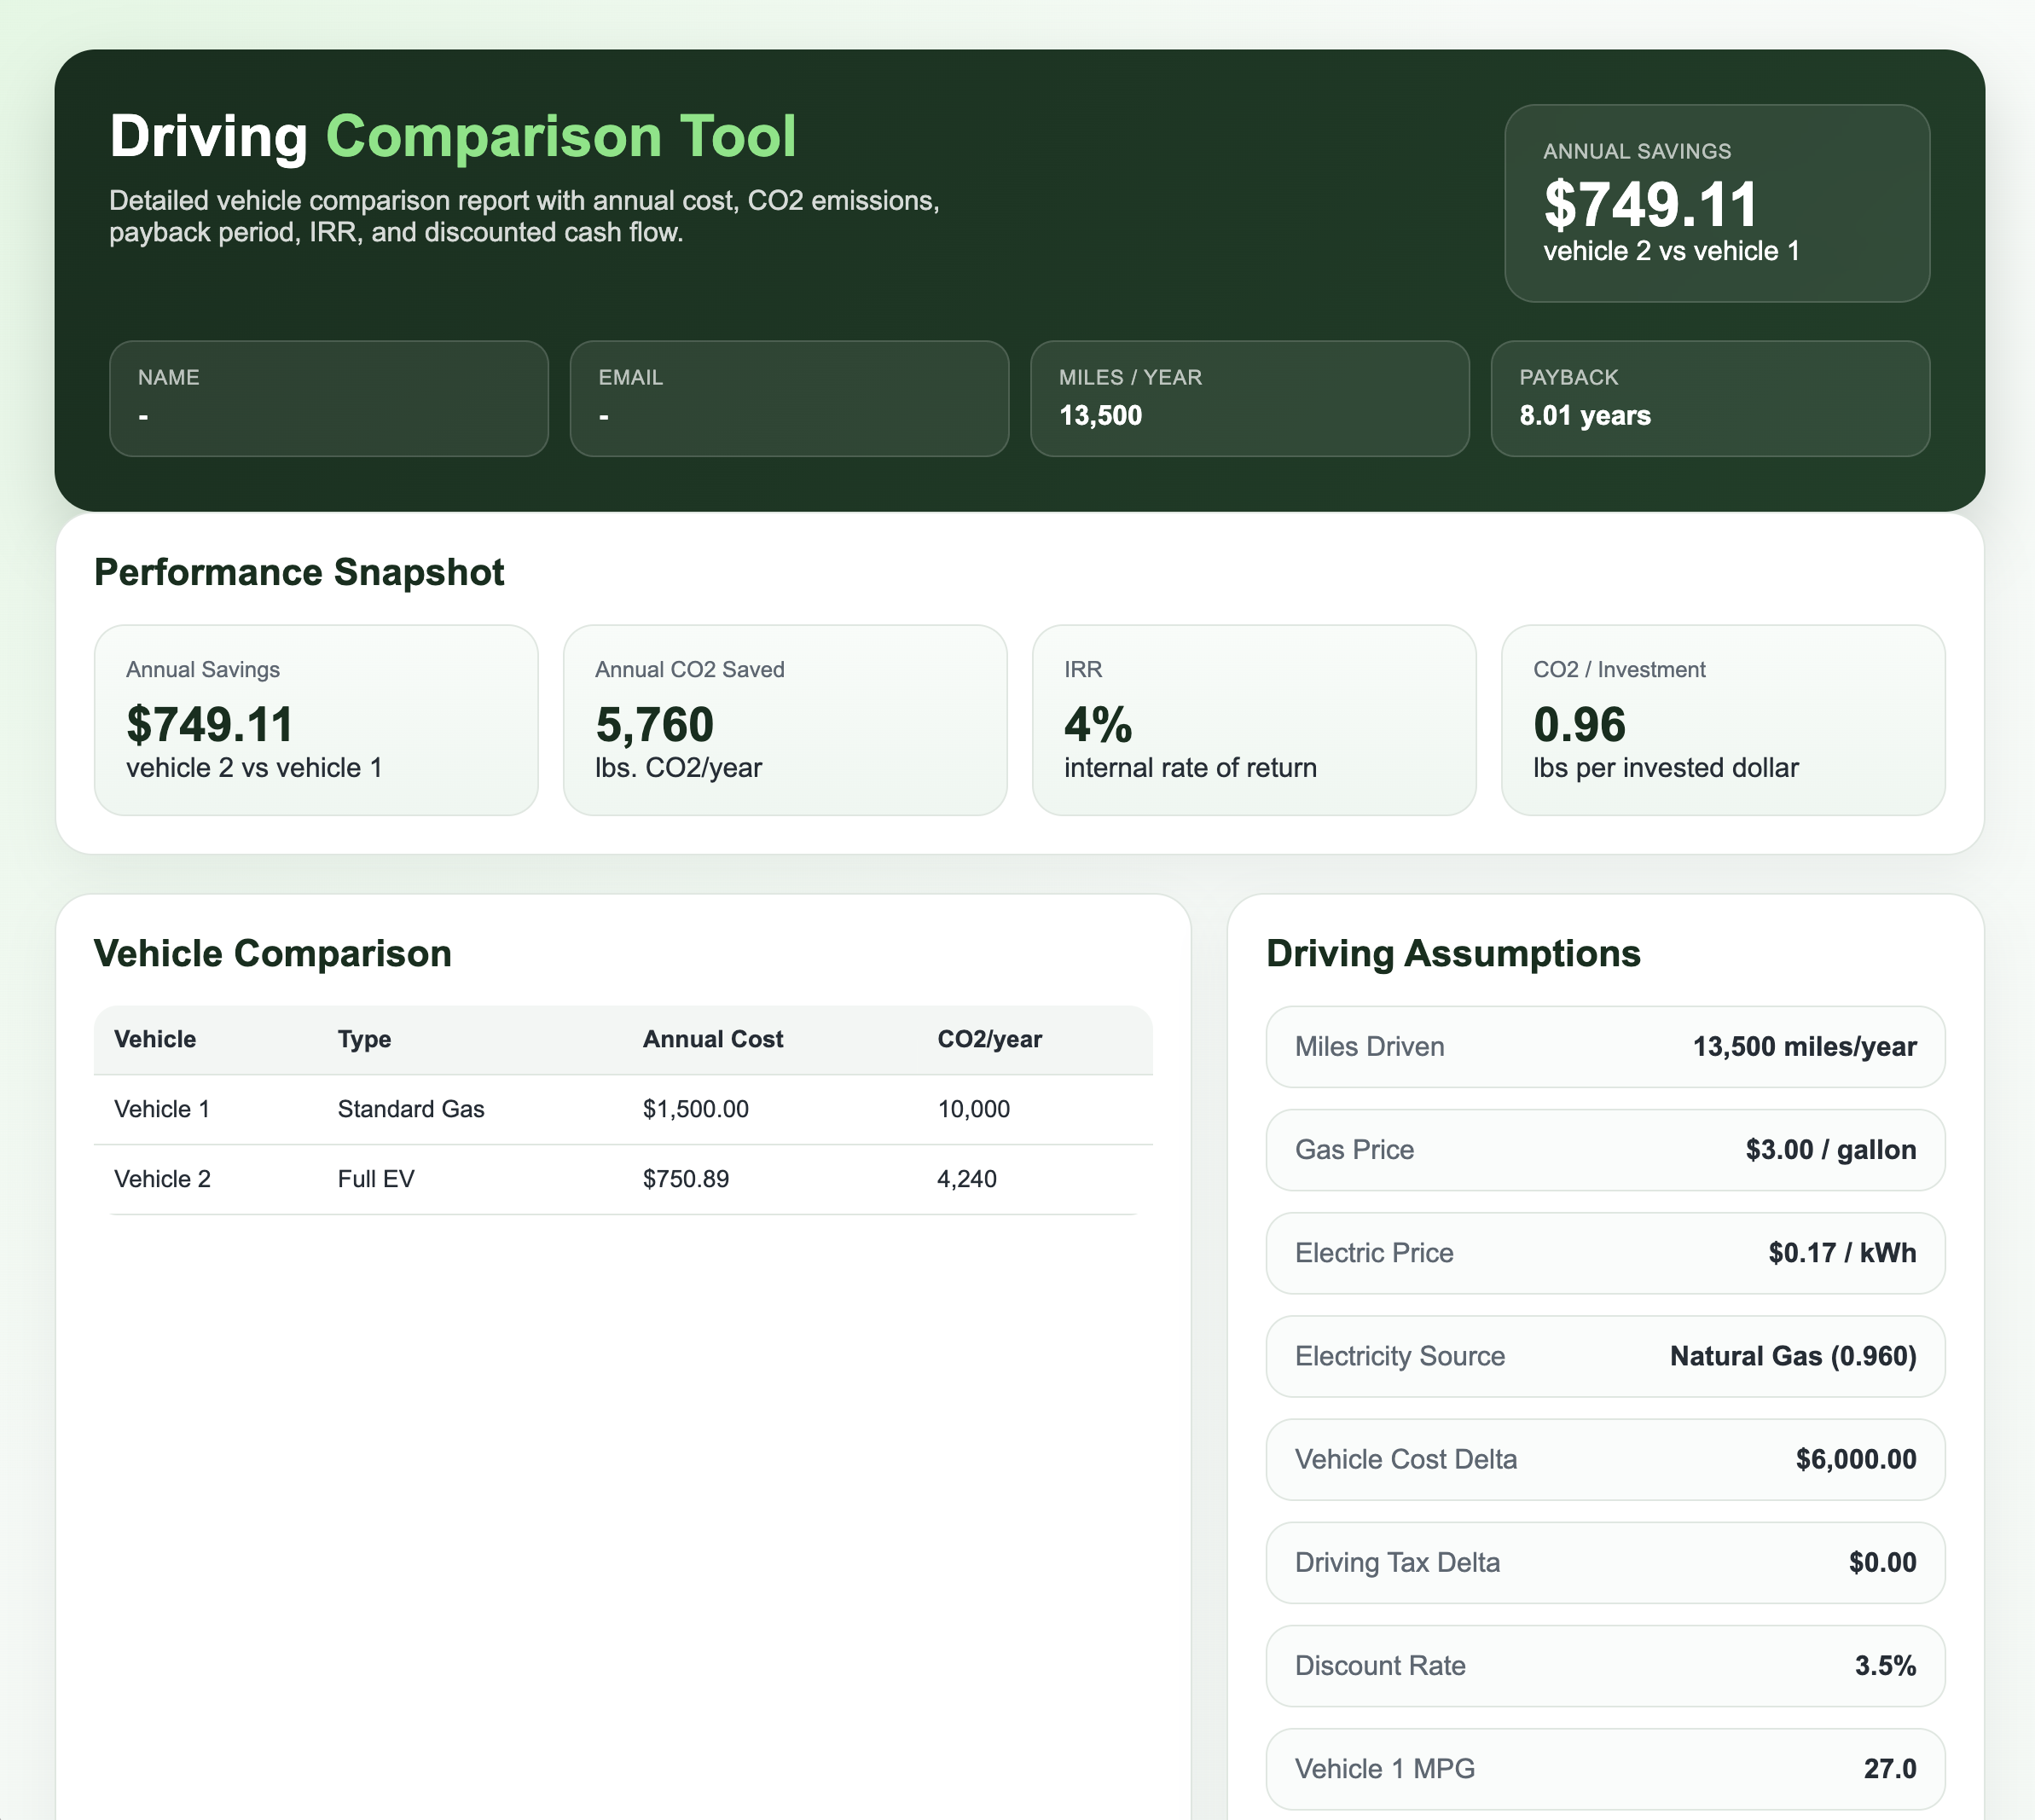Click the Vehicle Comparison heading
Screen dimensions: 2035x1820
tap(272, 953)
